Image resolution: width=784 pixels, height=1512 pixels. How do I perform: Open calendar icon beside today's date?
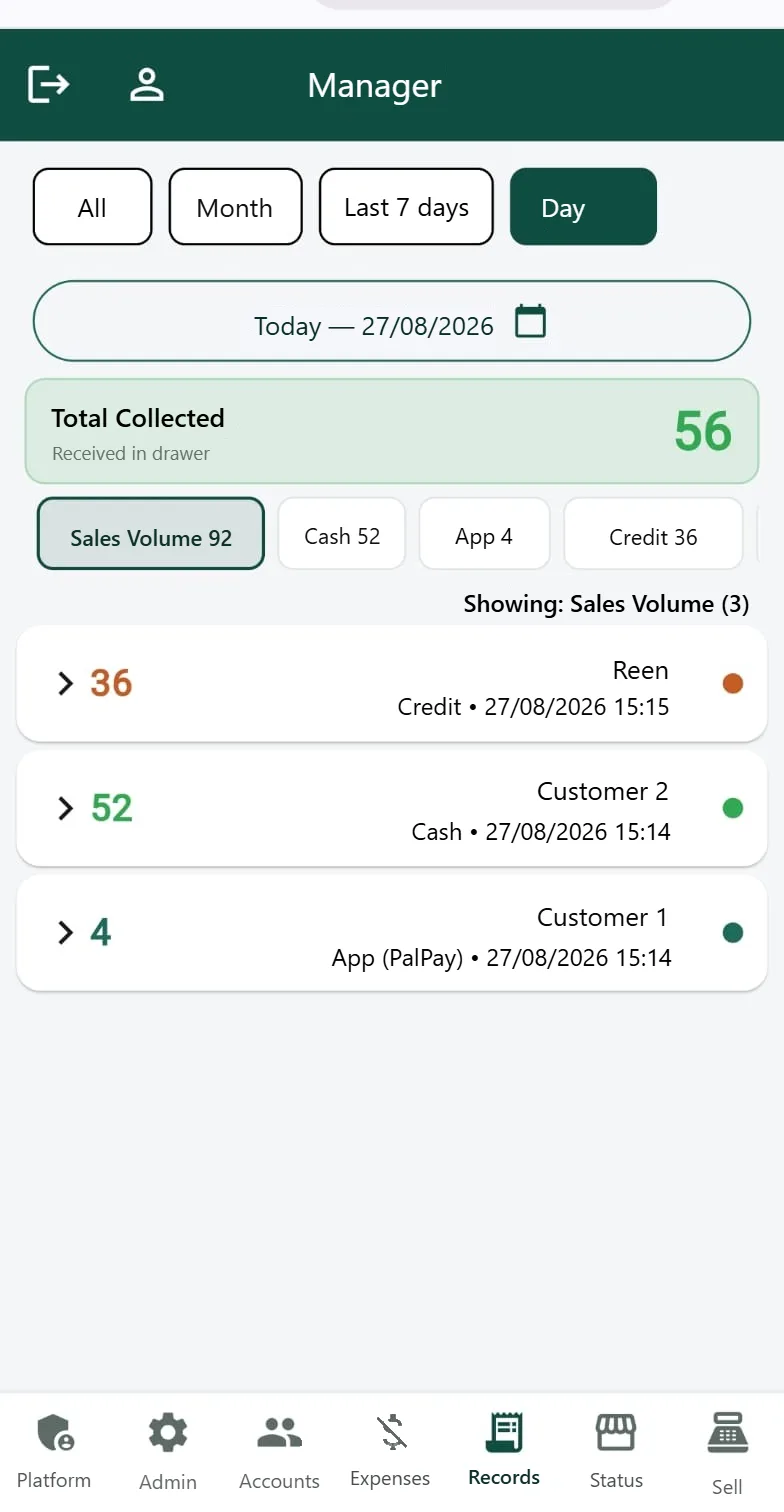click(530, 322)
